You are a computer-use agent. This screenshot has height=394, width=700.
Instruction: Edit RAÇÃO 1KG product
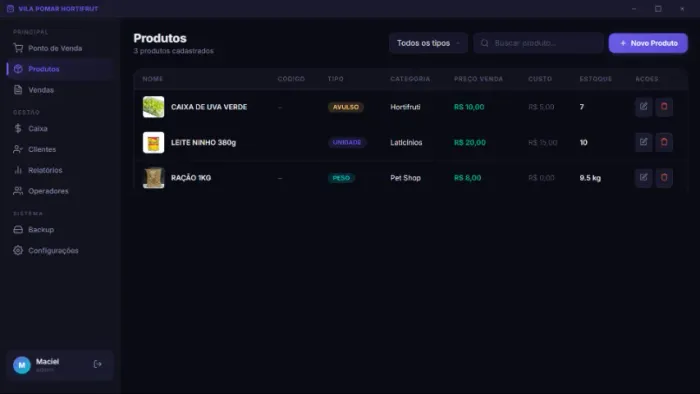pos(643,178)
